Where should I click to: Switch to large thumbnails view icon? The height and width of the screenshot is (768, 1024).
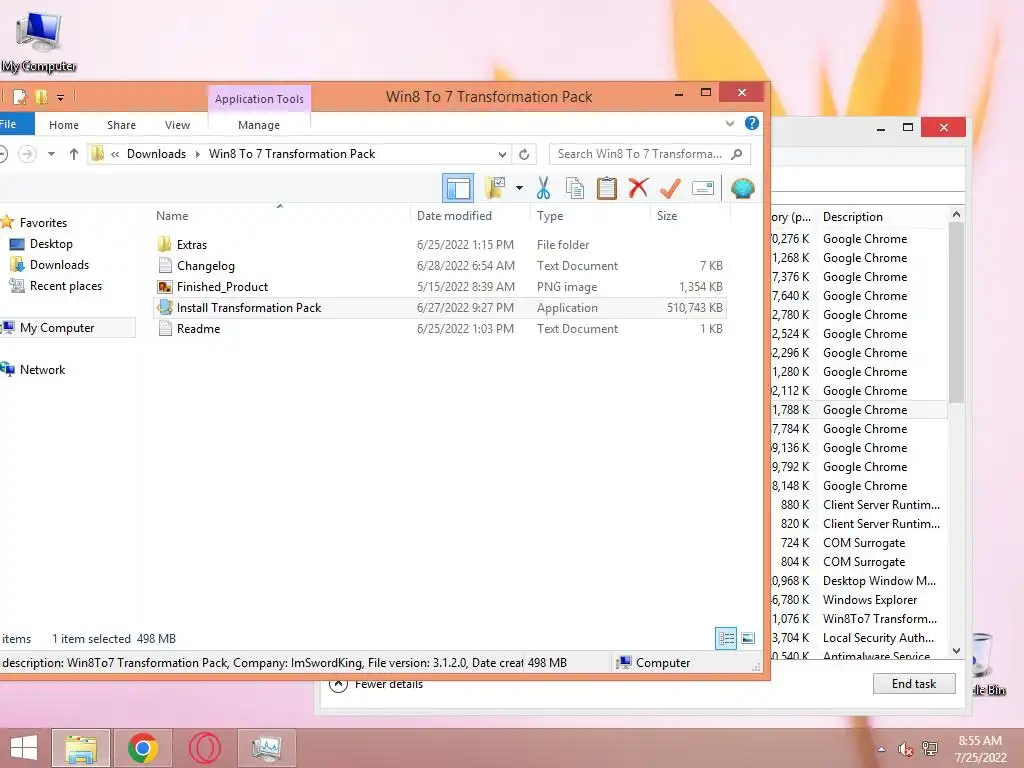pyautogui.click(x=748, y=639)
